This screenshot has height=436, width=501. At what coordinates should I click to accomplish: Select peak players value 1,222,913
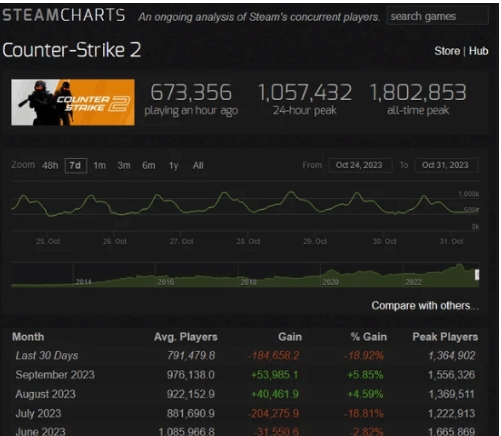coord(452,414)
